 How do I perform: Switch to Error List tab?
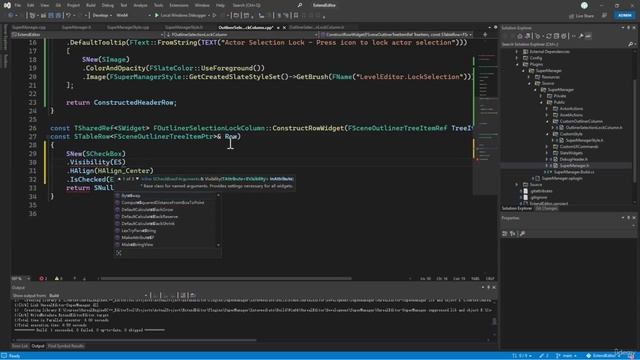point(20,346)
